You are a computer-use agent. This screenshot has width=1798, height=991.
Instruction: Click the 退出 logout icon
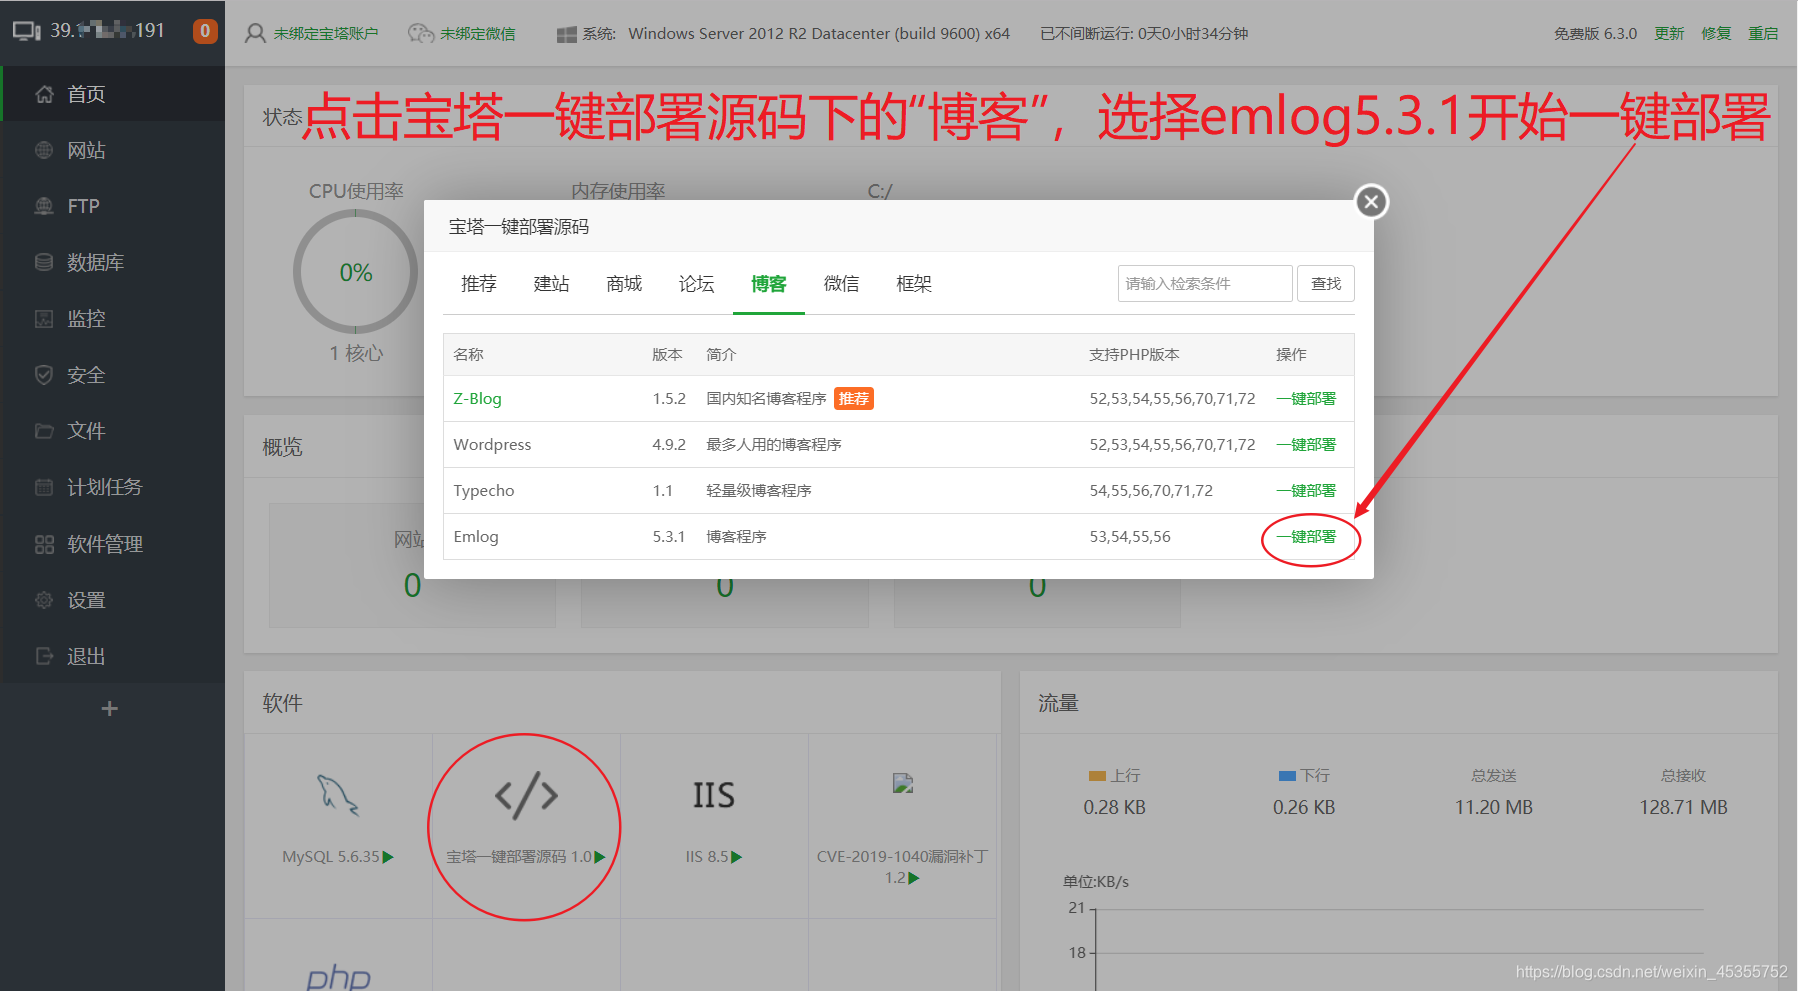coord(44,656)
